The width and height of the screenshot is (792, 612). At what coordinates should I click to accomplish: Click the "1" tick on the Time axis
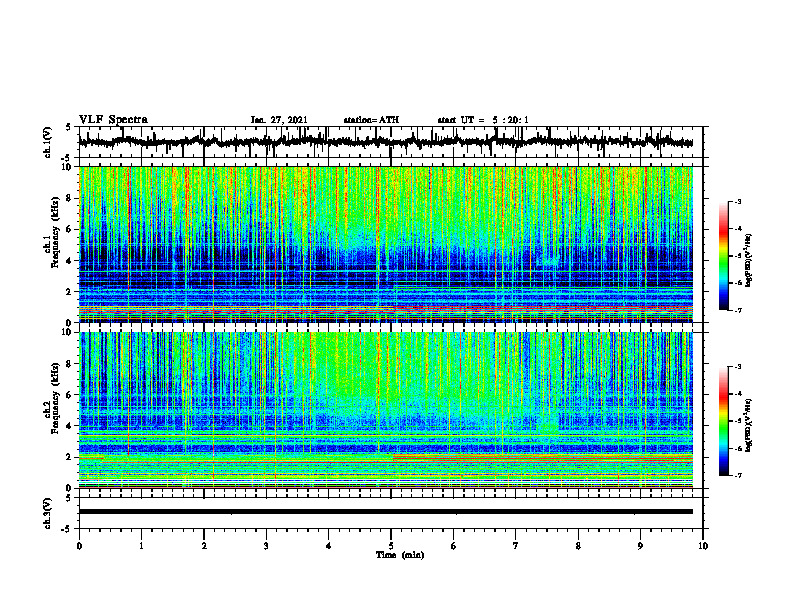coord(141,546)
